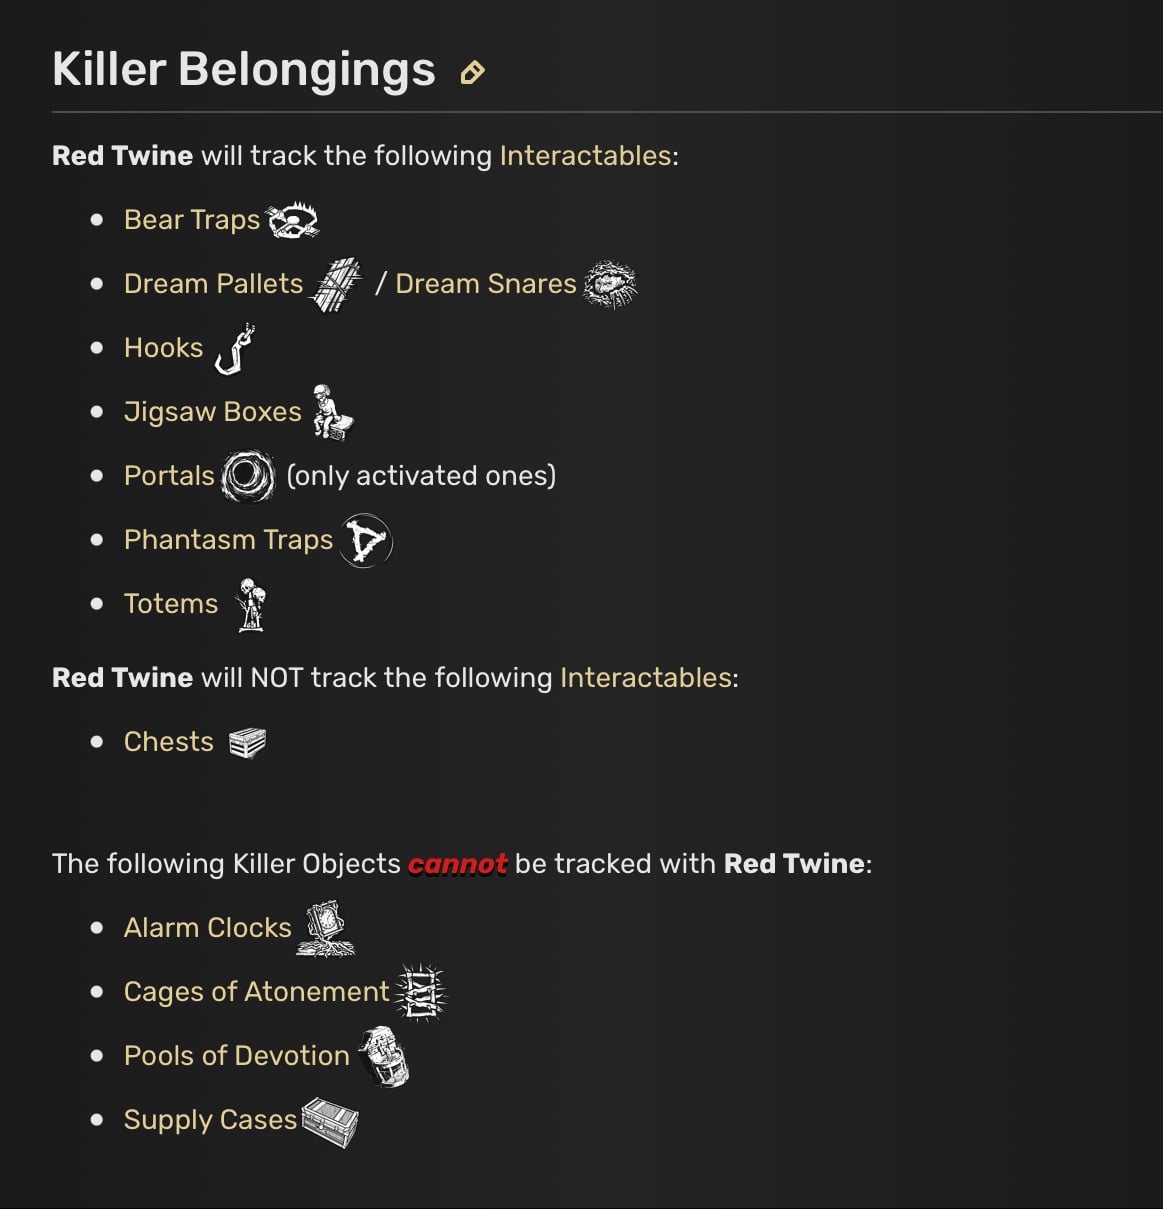Click the Totem skull icon
Screen dimensions: 1163x1209
[x=251, y=605]
